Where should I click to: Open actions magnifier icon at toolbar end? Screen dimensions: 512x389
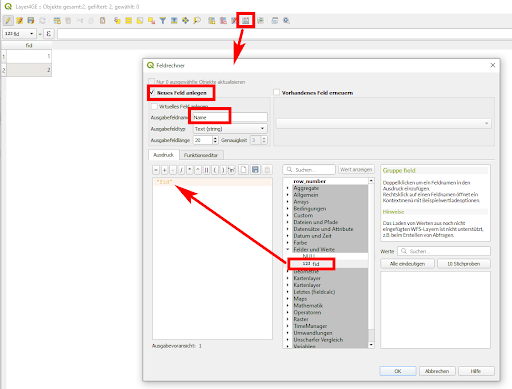point(286,21)
